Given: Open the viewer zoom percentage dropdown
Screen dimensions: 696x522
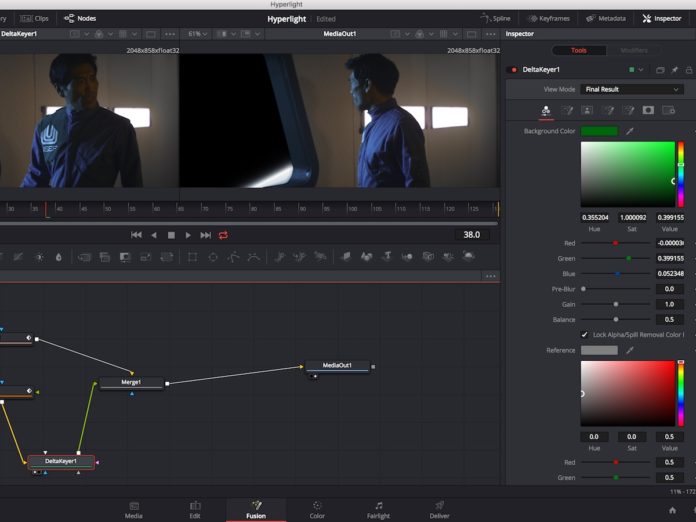Looking at the screenshot, I should click(198, 34).
